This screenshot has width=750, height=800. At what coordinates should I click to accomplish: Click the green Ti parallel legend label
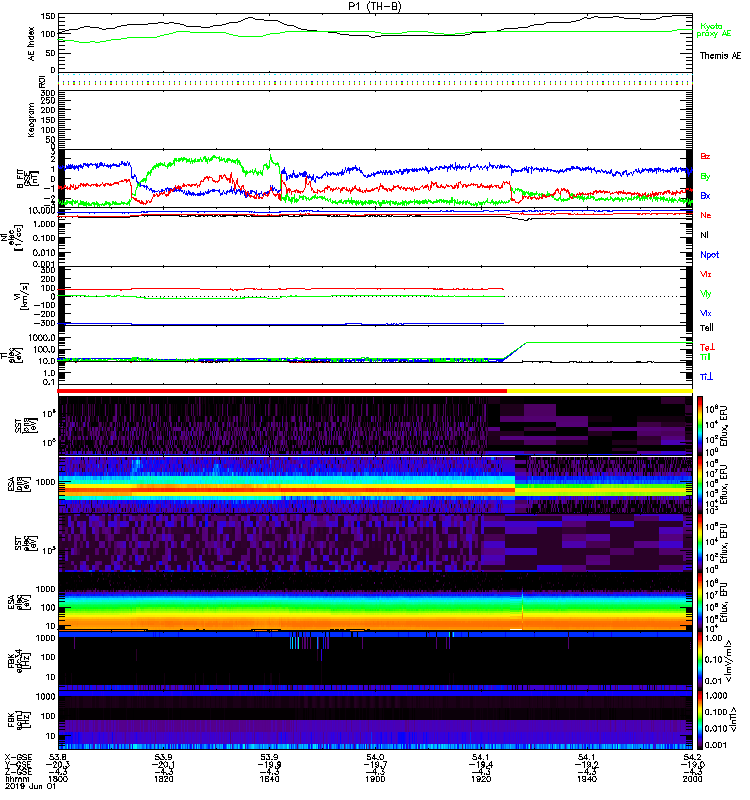[705, 357]
